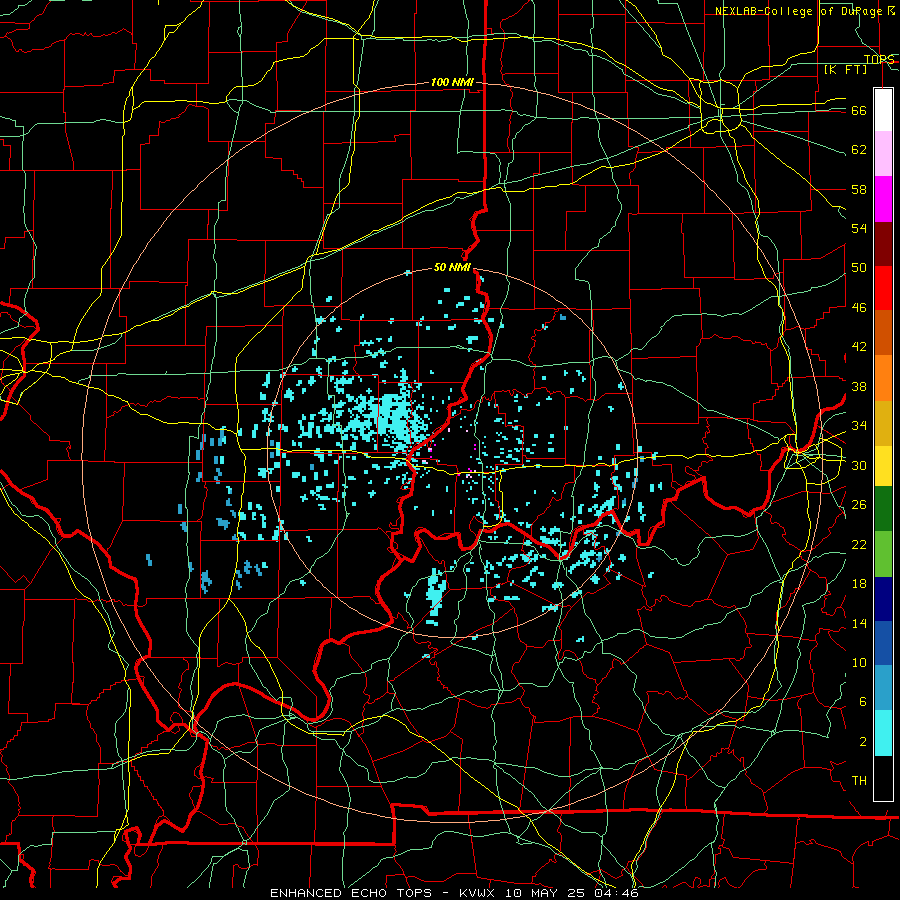Click the gold 34 kft legend swatch

click(x=883, y=423)
